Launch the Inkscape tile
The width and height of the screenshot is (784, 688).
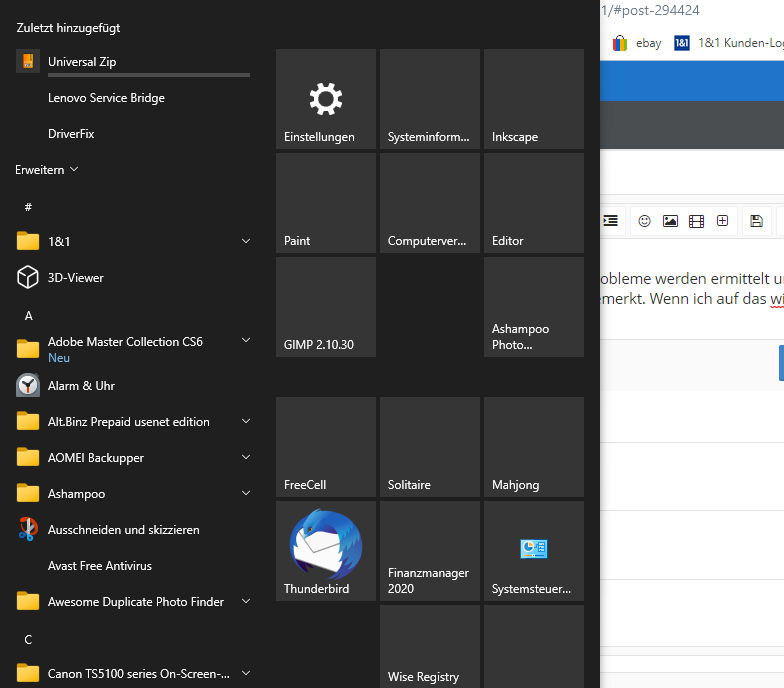tap(534, 99)
